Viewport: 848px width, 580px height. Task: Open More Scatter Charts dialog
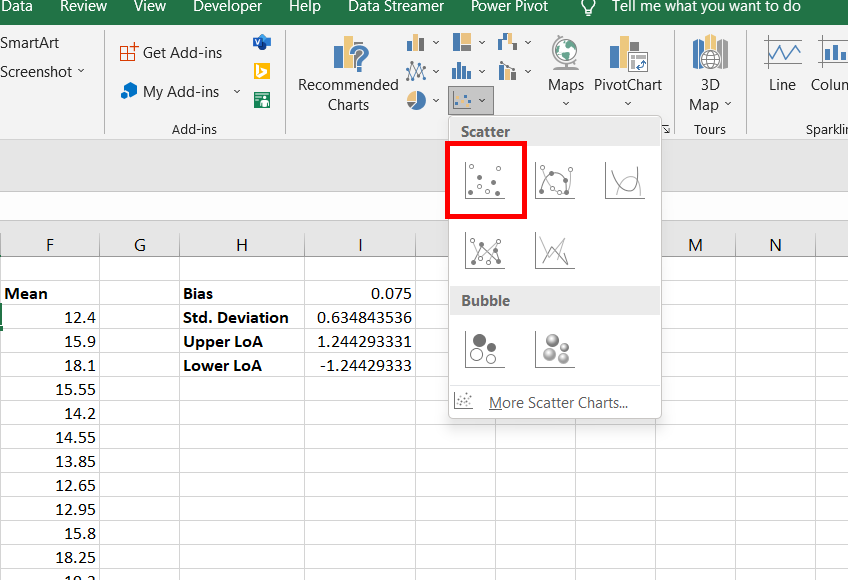555,402
